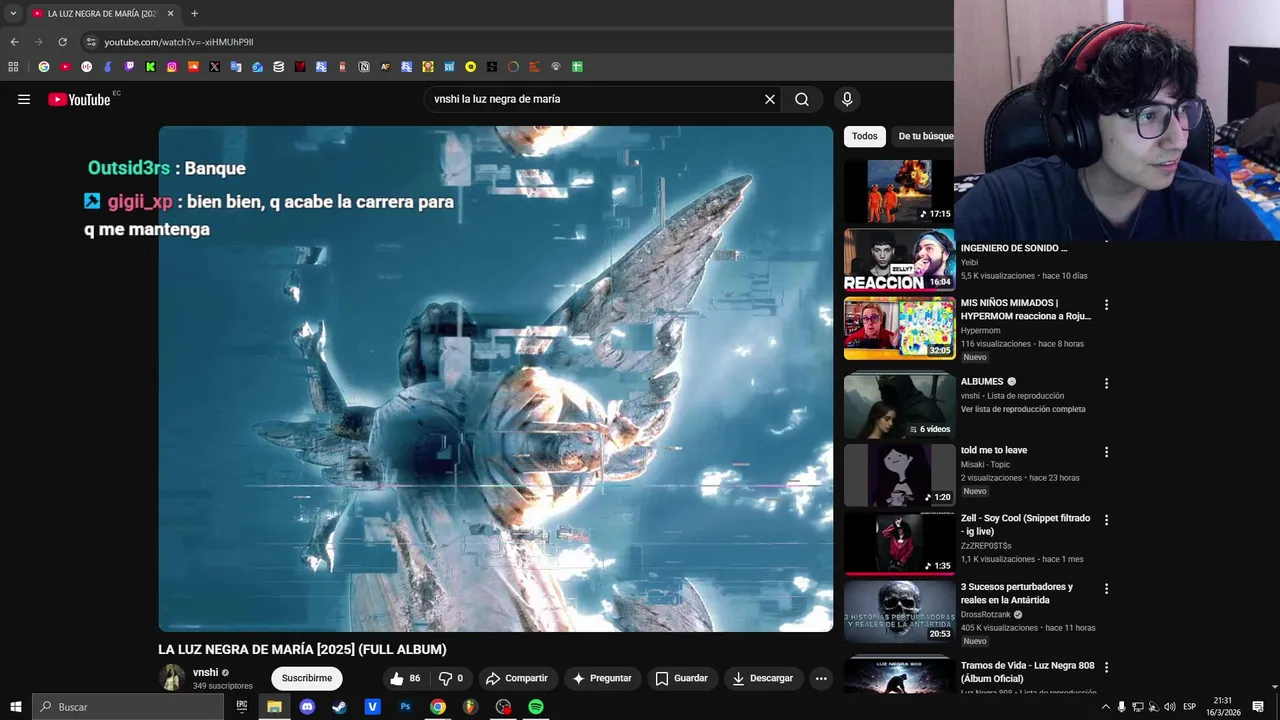Open options for told me to leave

coord(1106,452)
